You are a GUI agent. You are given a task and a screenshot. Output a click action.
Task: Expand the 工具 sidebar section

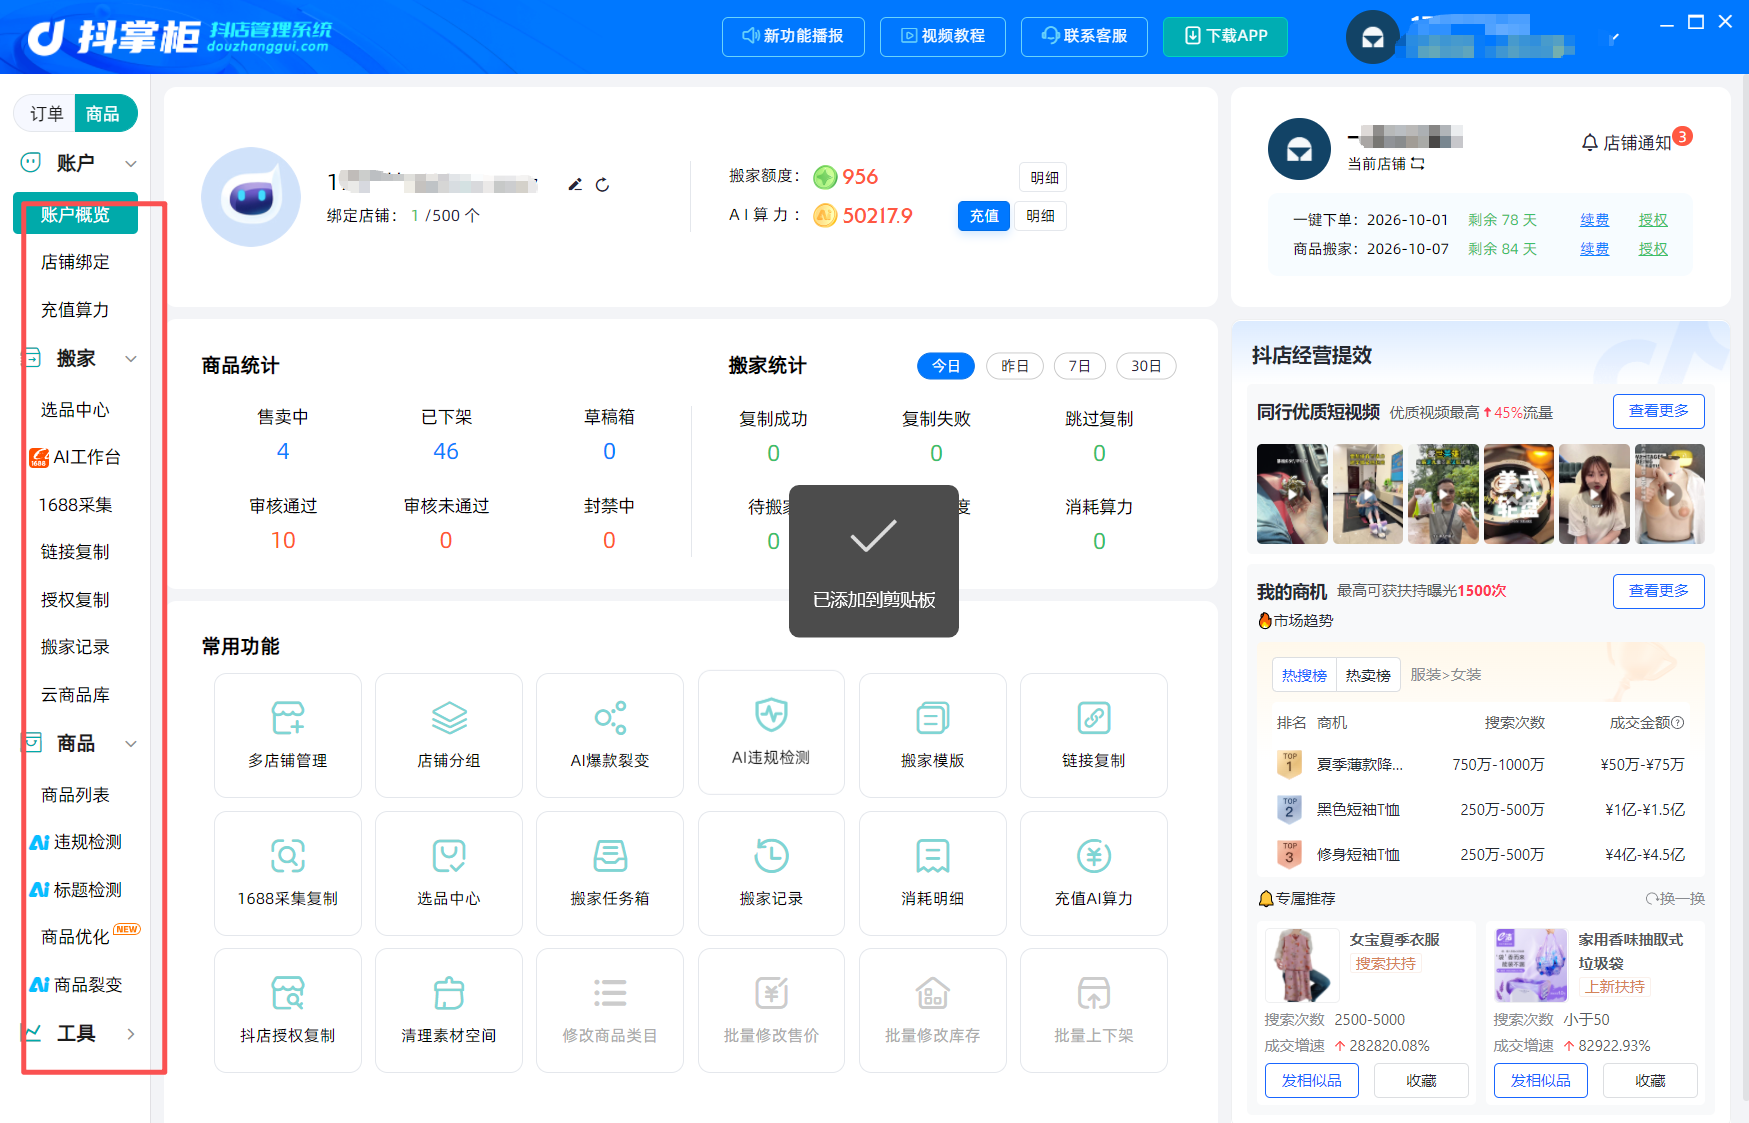130,1034
